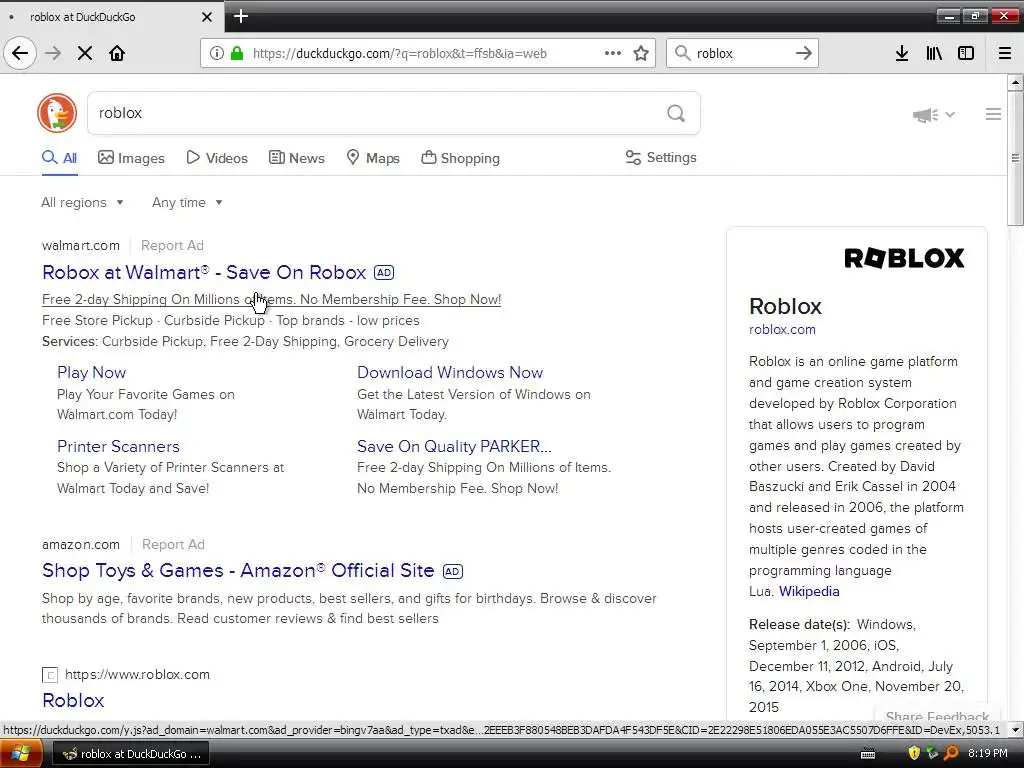
Task: Switch to the Maps tab
Action: tap(373, 158)
